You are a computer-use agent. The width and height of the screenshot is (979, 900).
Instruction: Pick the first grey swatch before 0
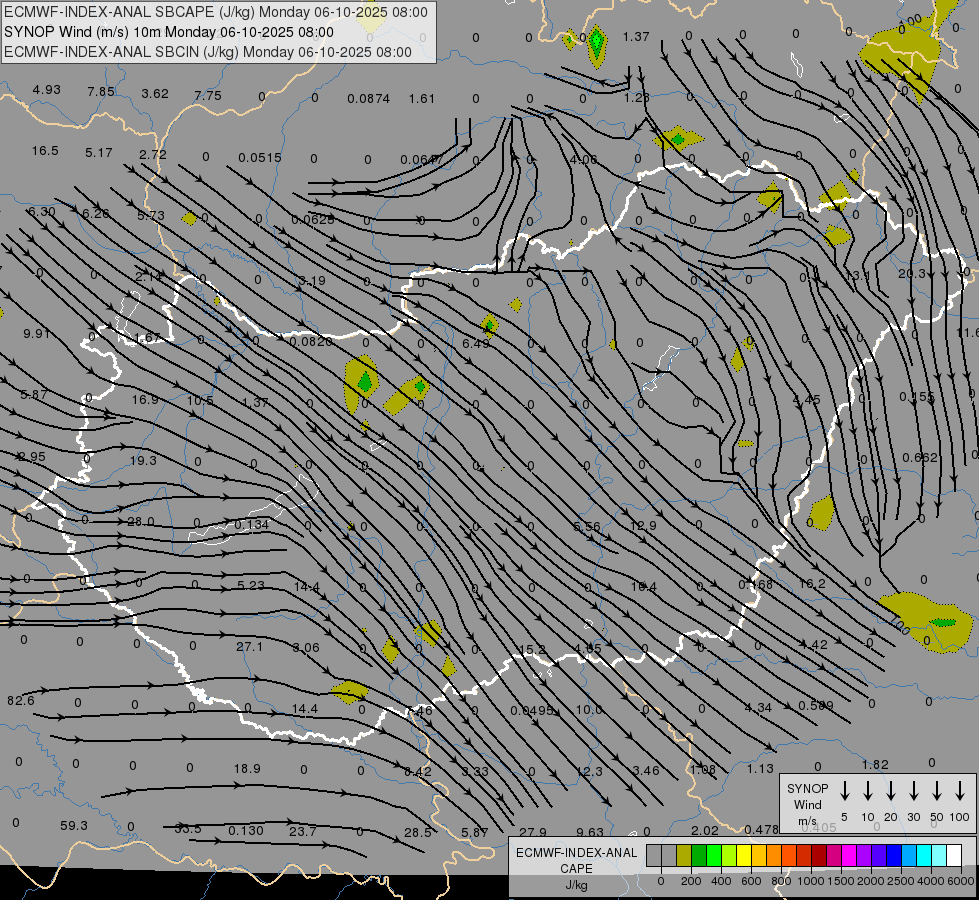654,855
